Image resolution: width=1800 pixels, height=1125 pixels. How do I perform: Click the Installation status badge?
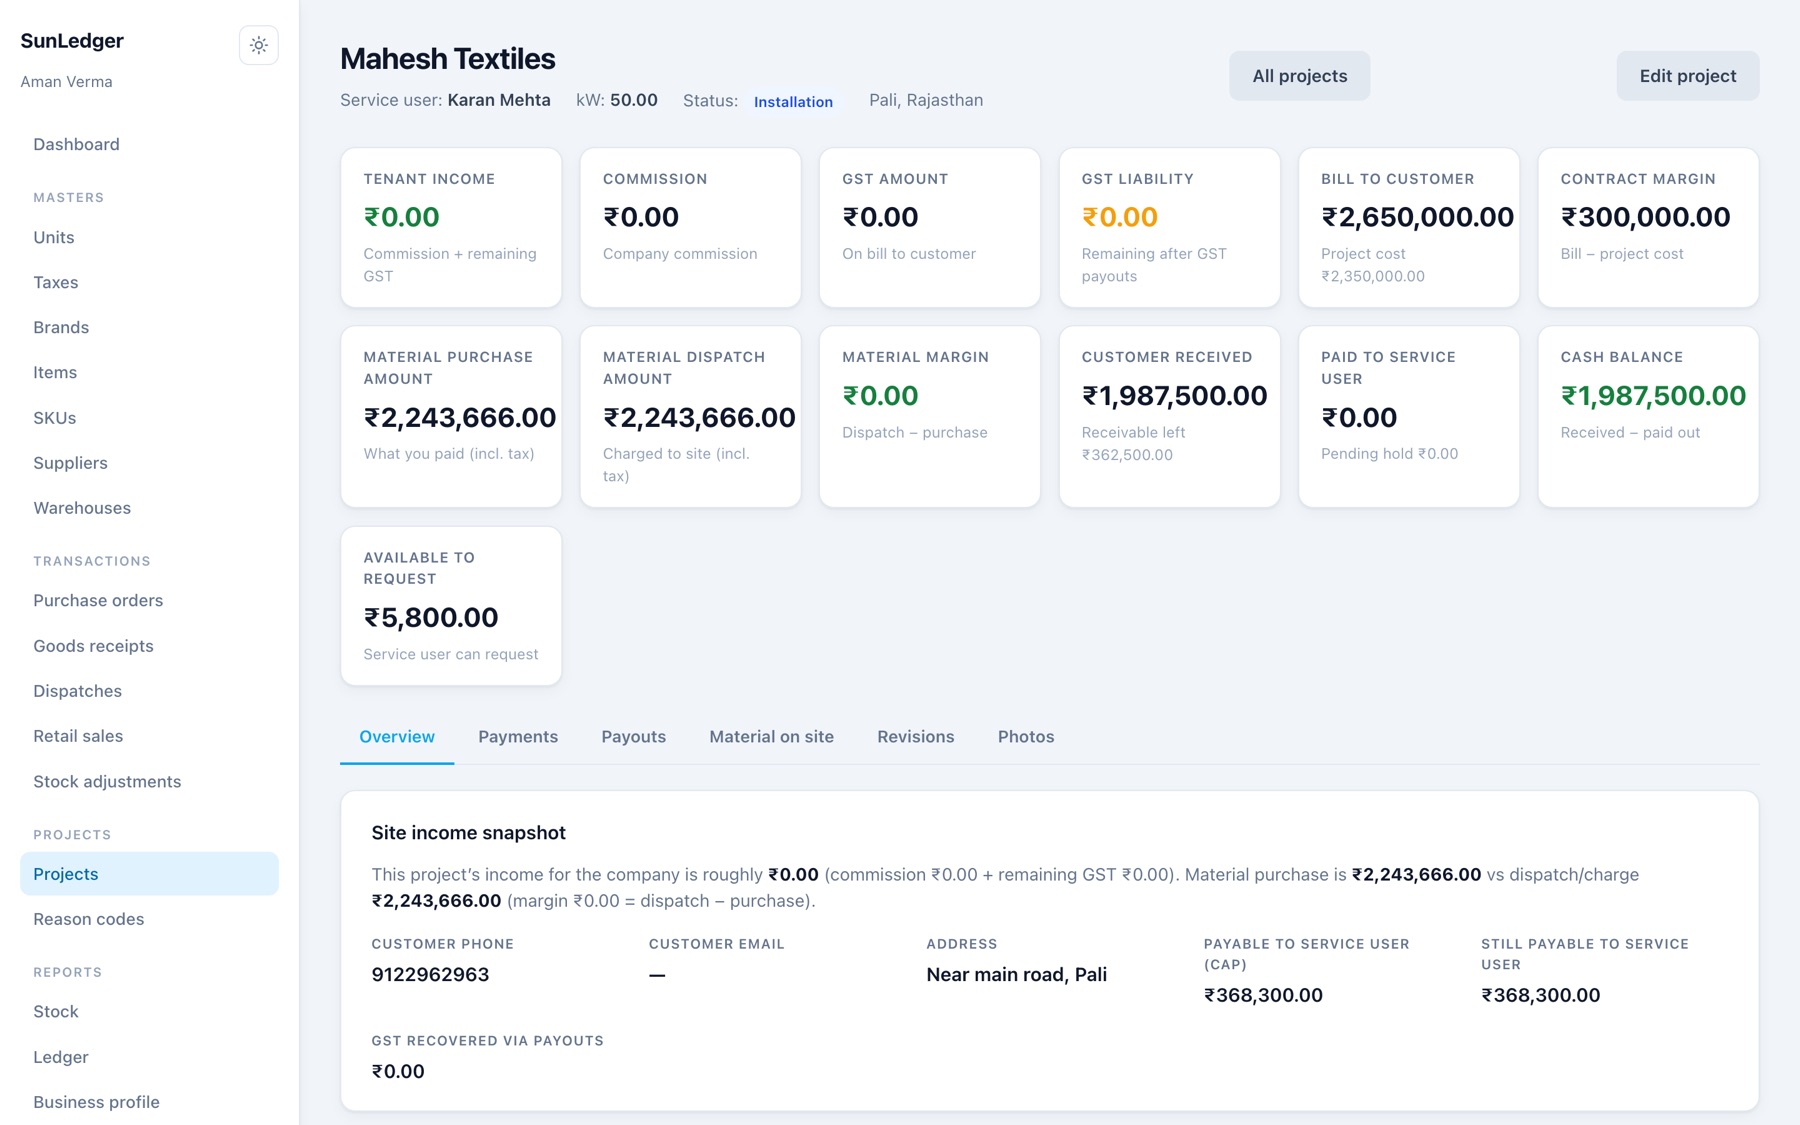click(793, 102)
